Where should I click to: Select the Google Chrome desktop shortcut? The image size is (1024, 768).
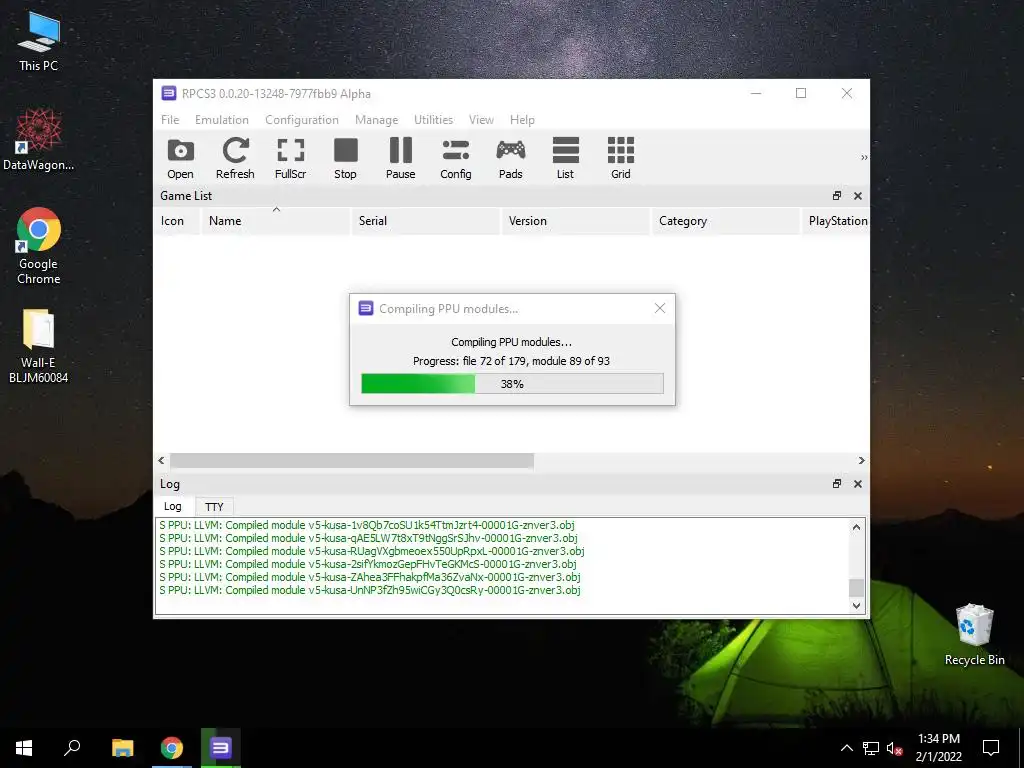click(x=39, y=246)
